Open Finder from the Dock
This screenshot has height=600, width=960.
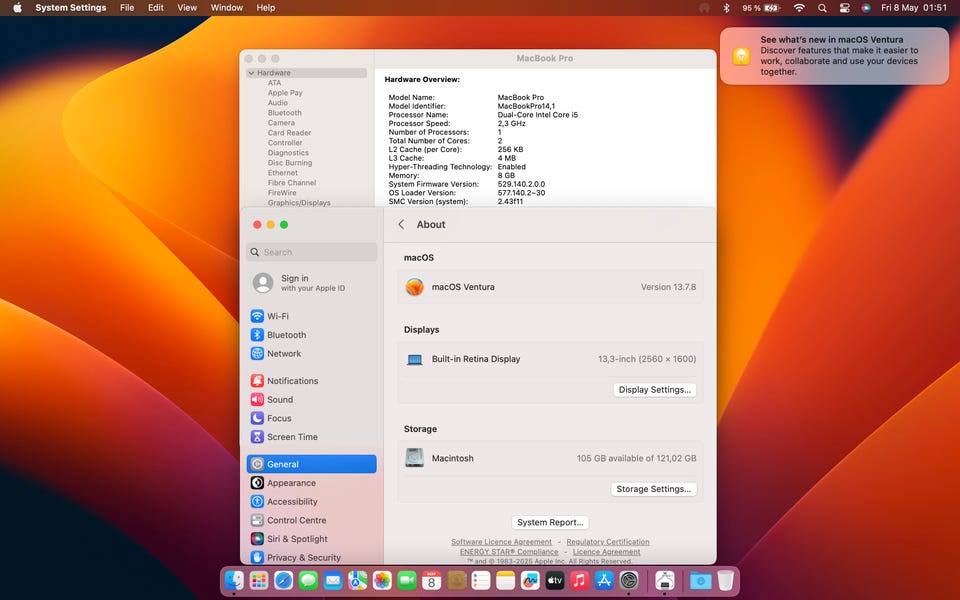point(234,580)
